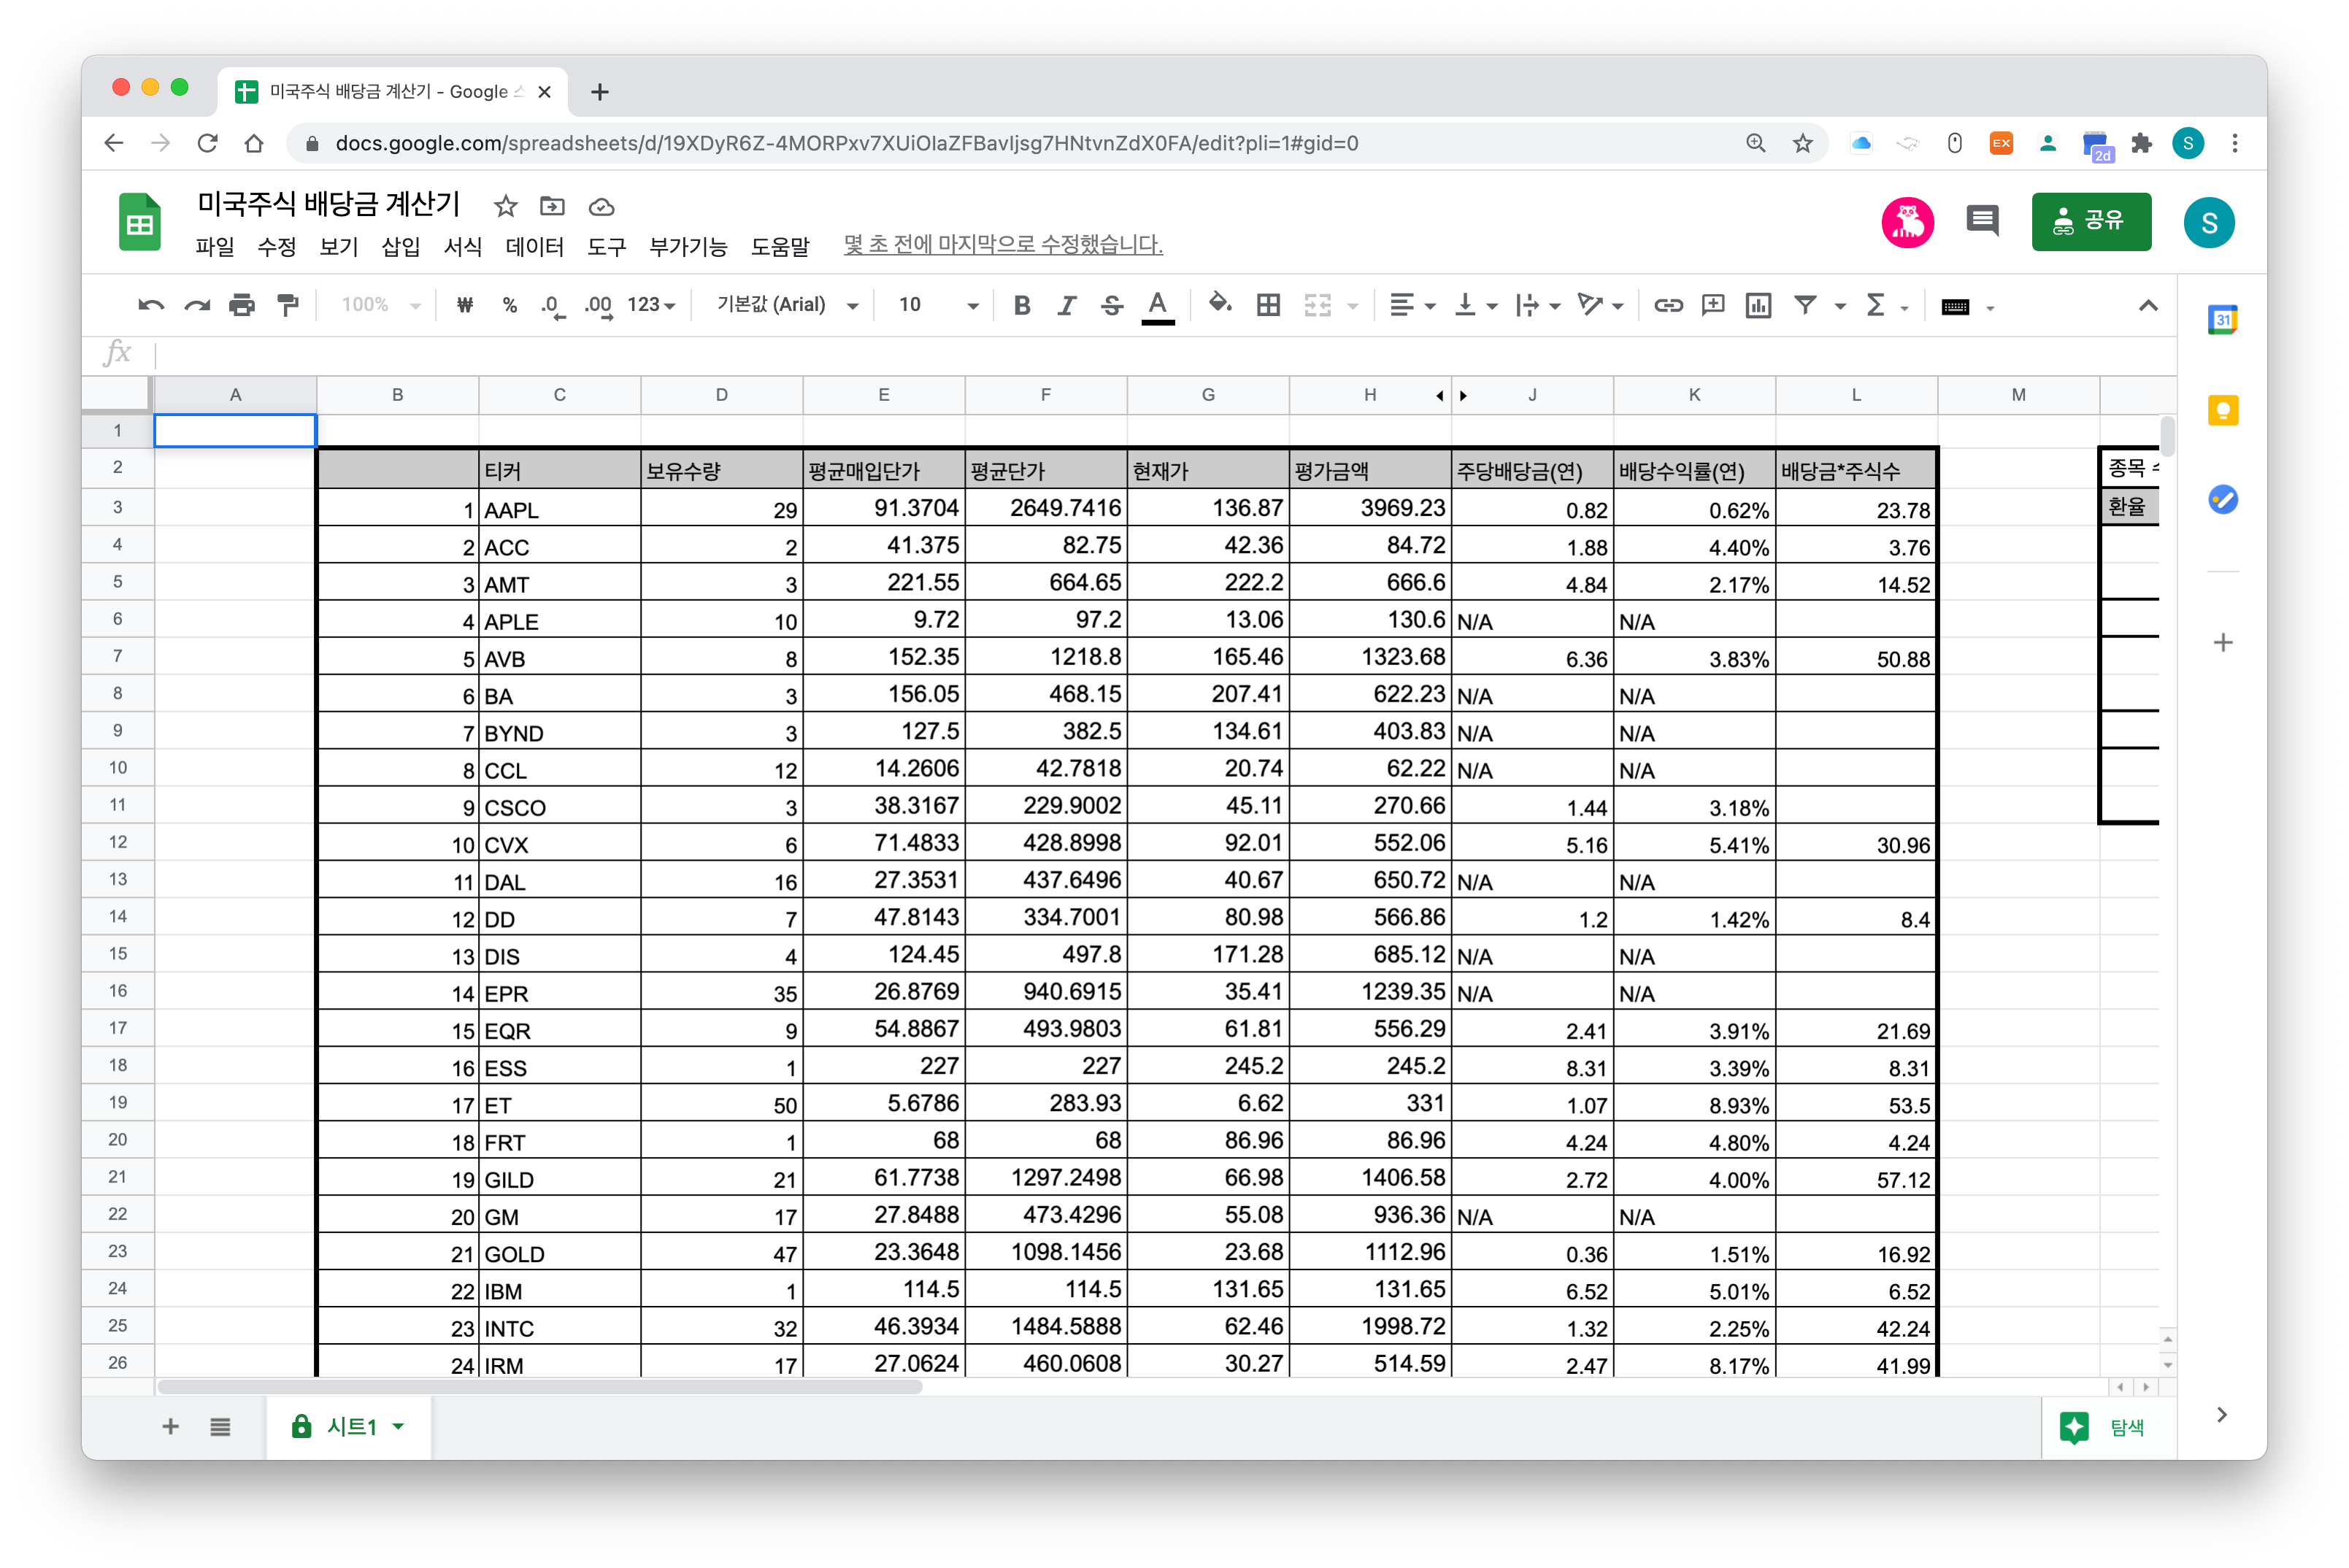Toggle strikethrough formatting

pos(1111,305)
